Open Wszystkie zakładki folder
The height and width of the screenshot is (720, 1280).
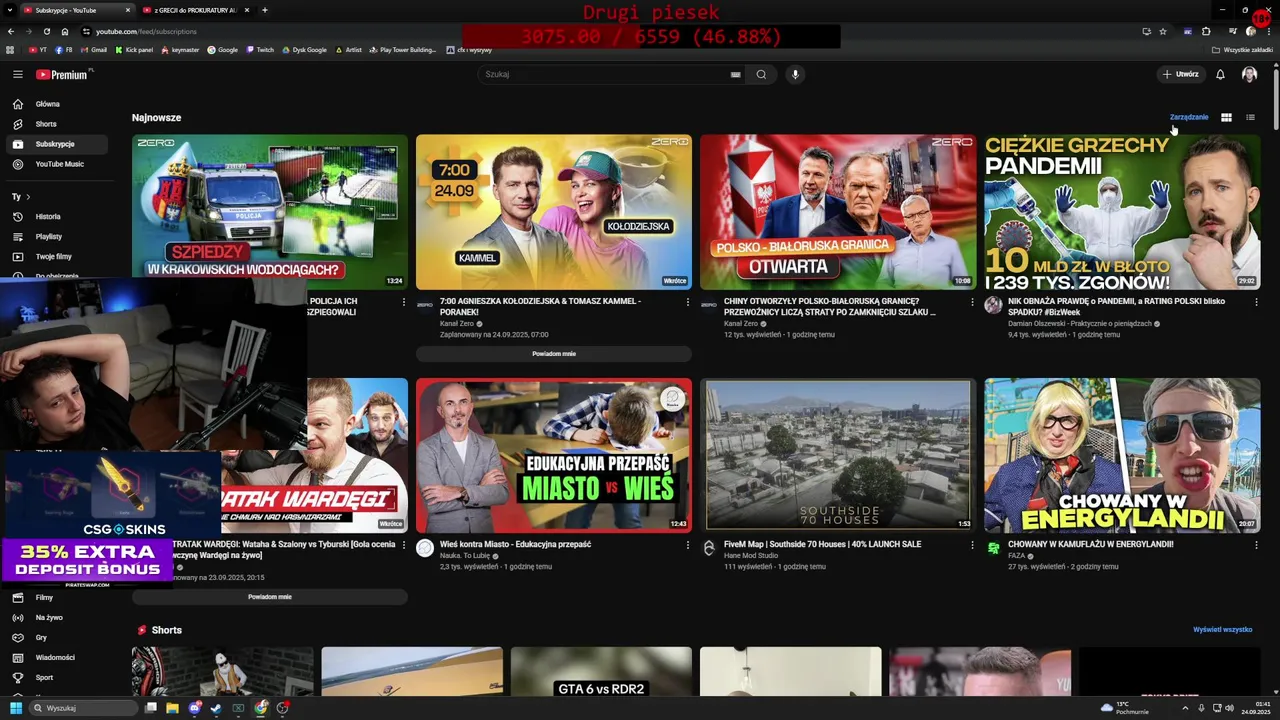[1243, 49]
